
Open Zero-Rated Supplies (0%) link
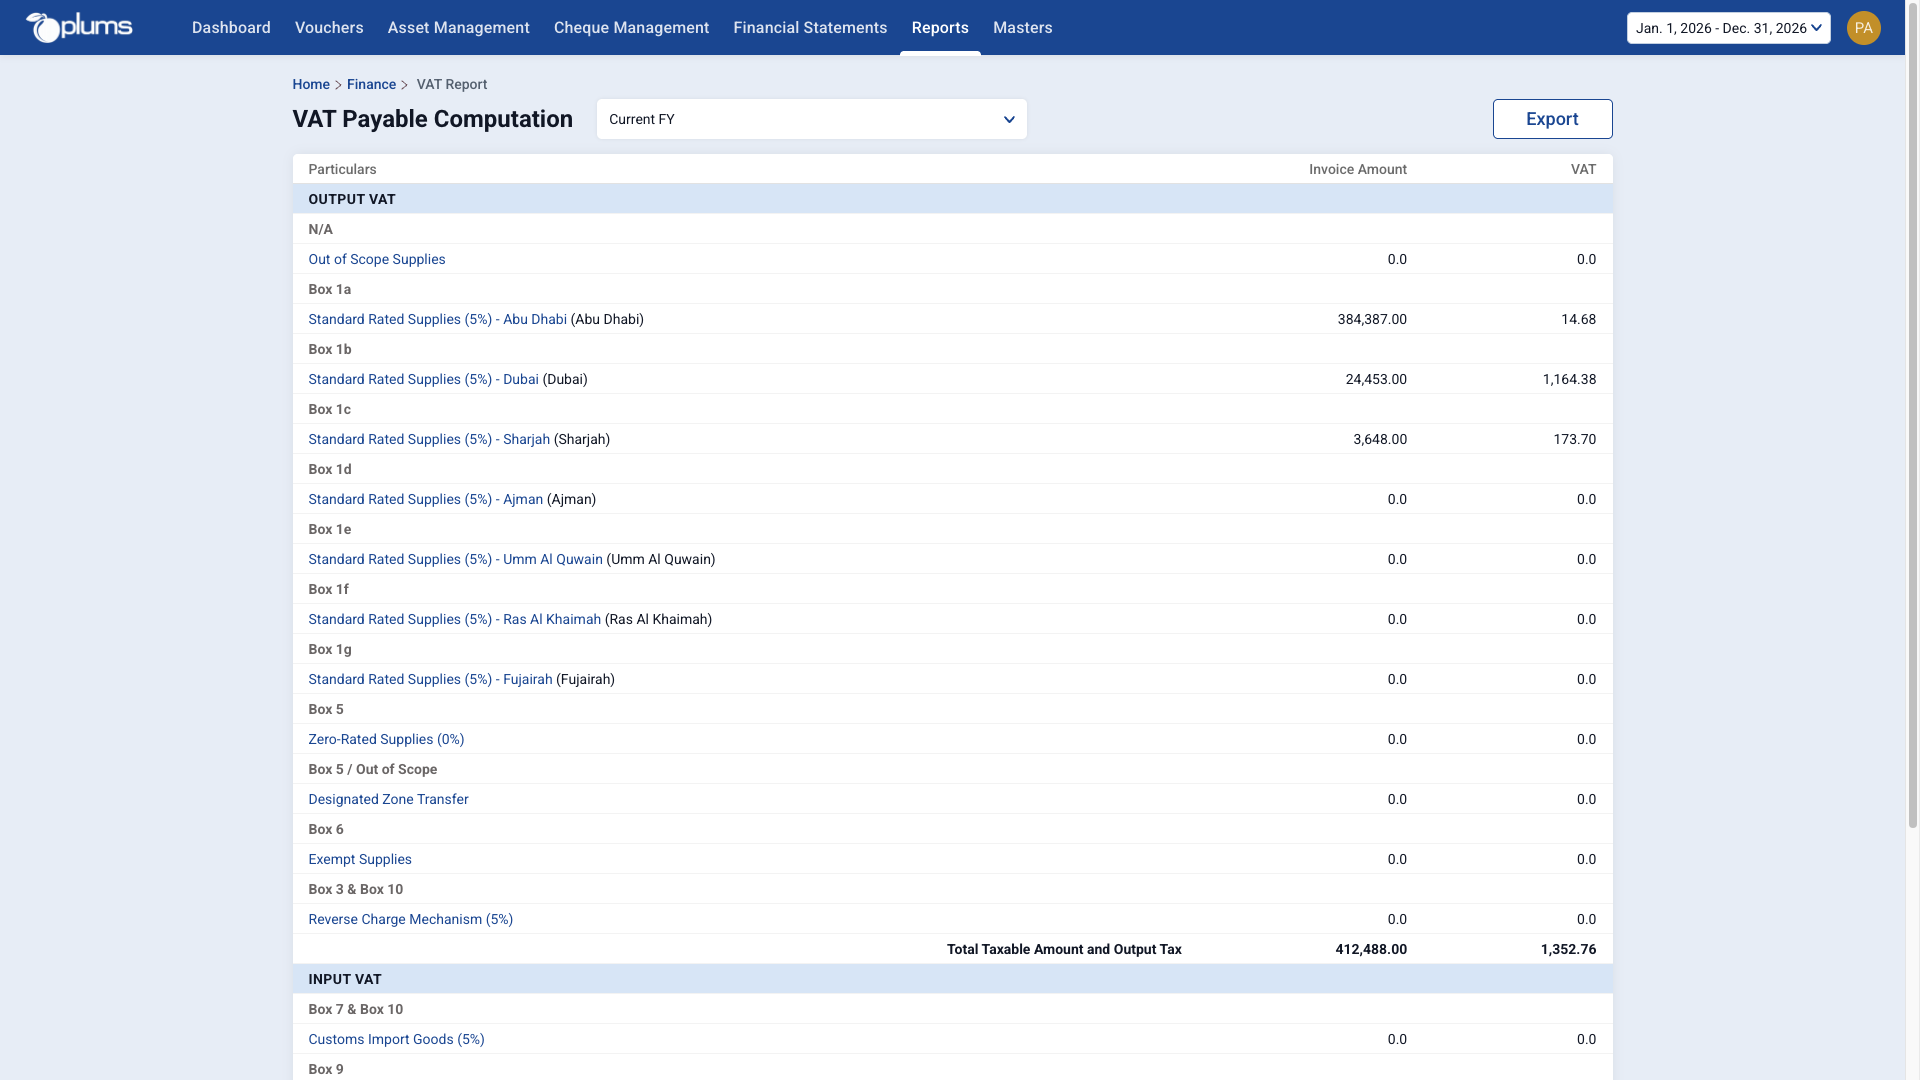[x=386, y=739]
